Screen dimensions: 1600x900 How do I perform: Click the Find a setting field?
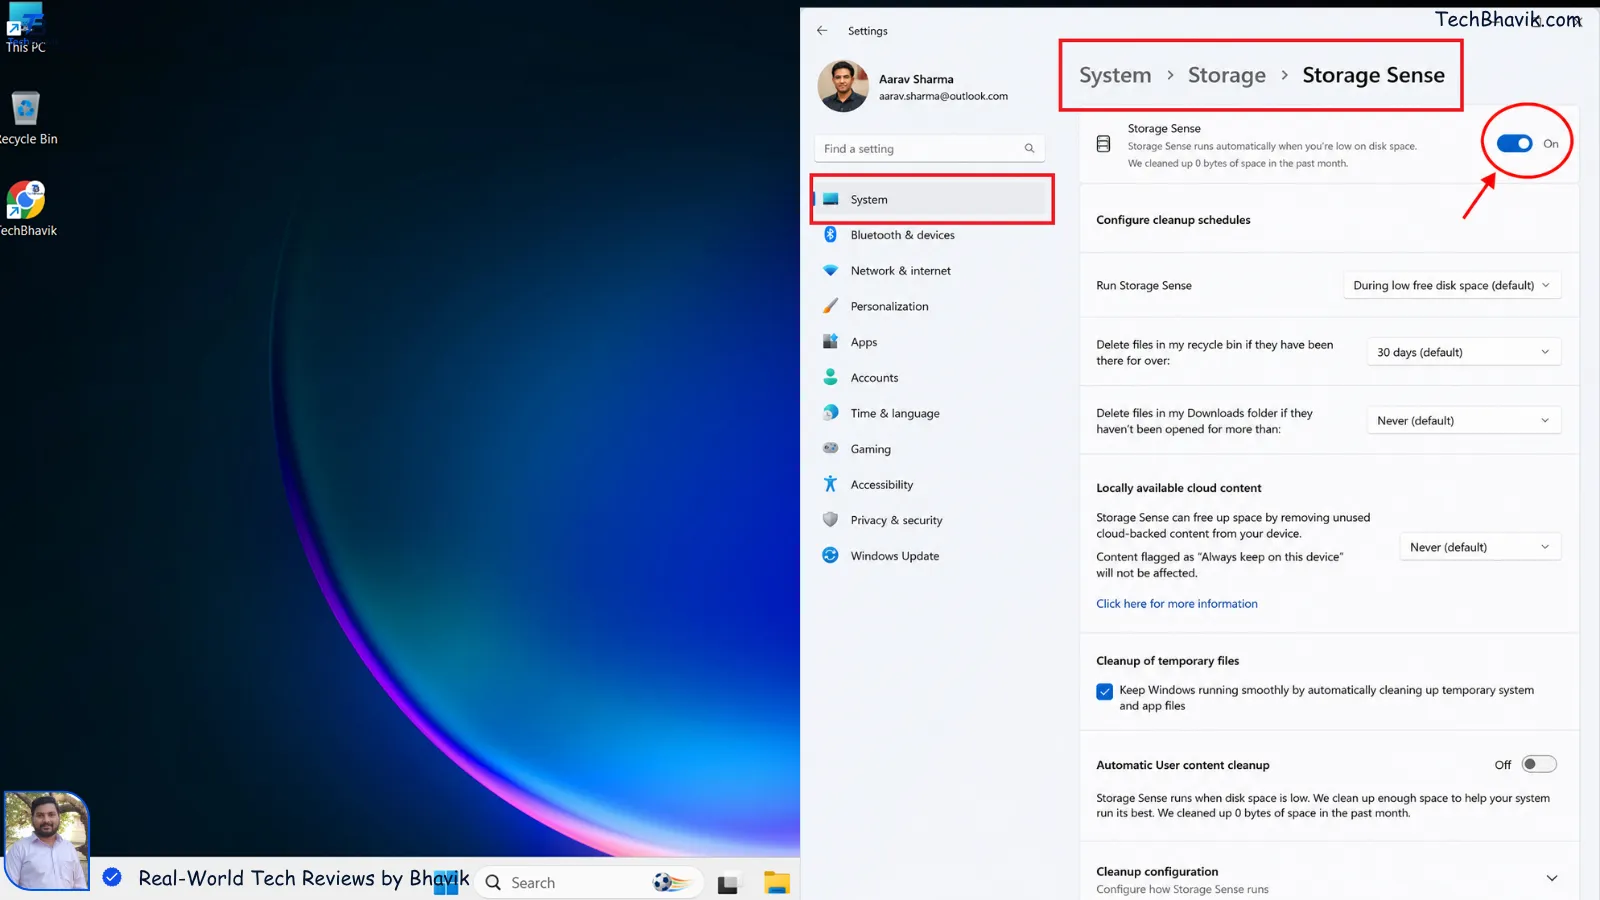[x=930, y=149]
